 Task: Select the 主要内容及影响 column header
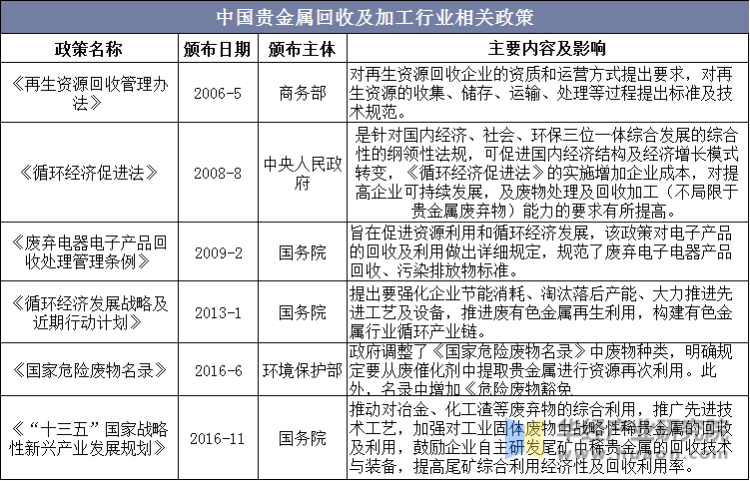click(548, 48)
